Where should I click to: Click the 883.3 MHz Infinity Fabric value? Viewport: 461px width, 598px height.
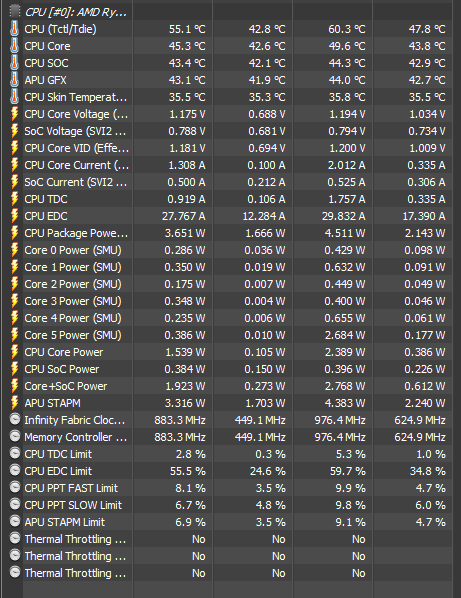pos(180,420)
